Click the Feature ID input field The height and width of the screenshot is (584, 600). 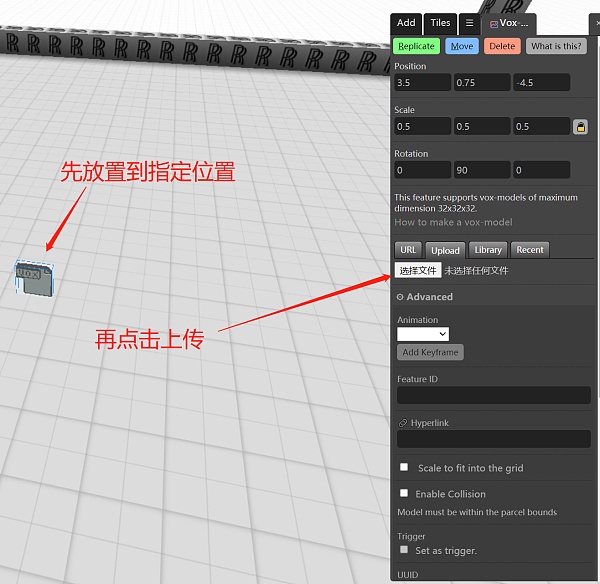[493, 395]
